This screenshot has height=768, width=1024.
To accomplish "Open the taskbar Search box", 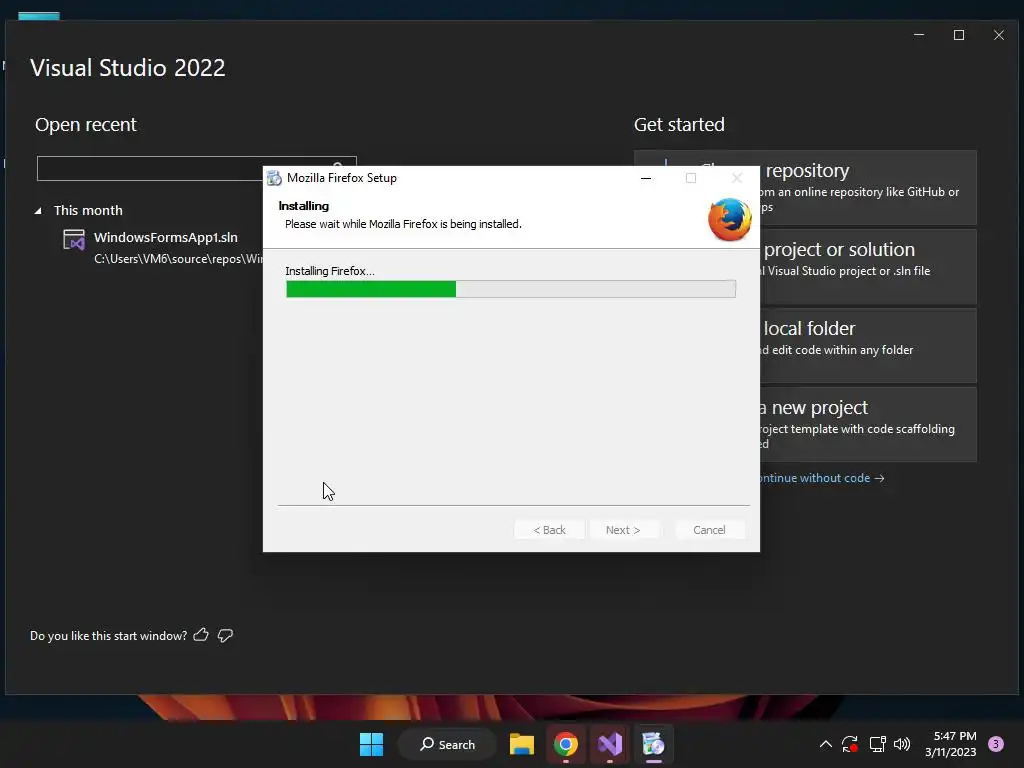I will click(x=447, y=744).
